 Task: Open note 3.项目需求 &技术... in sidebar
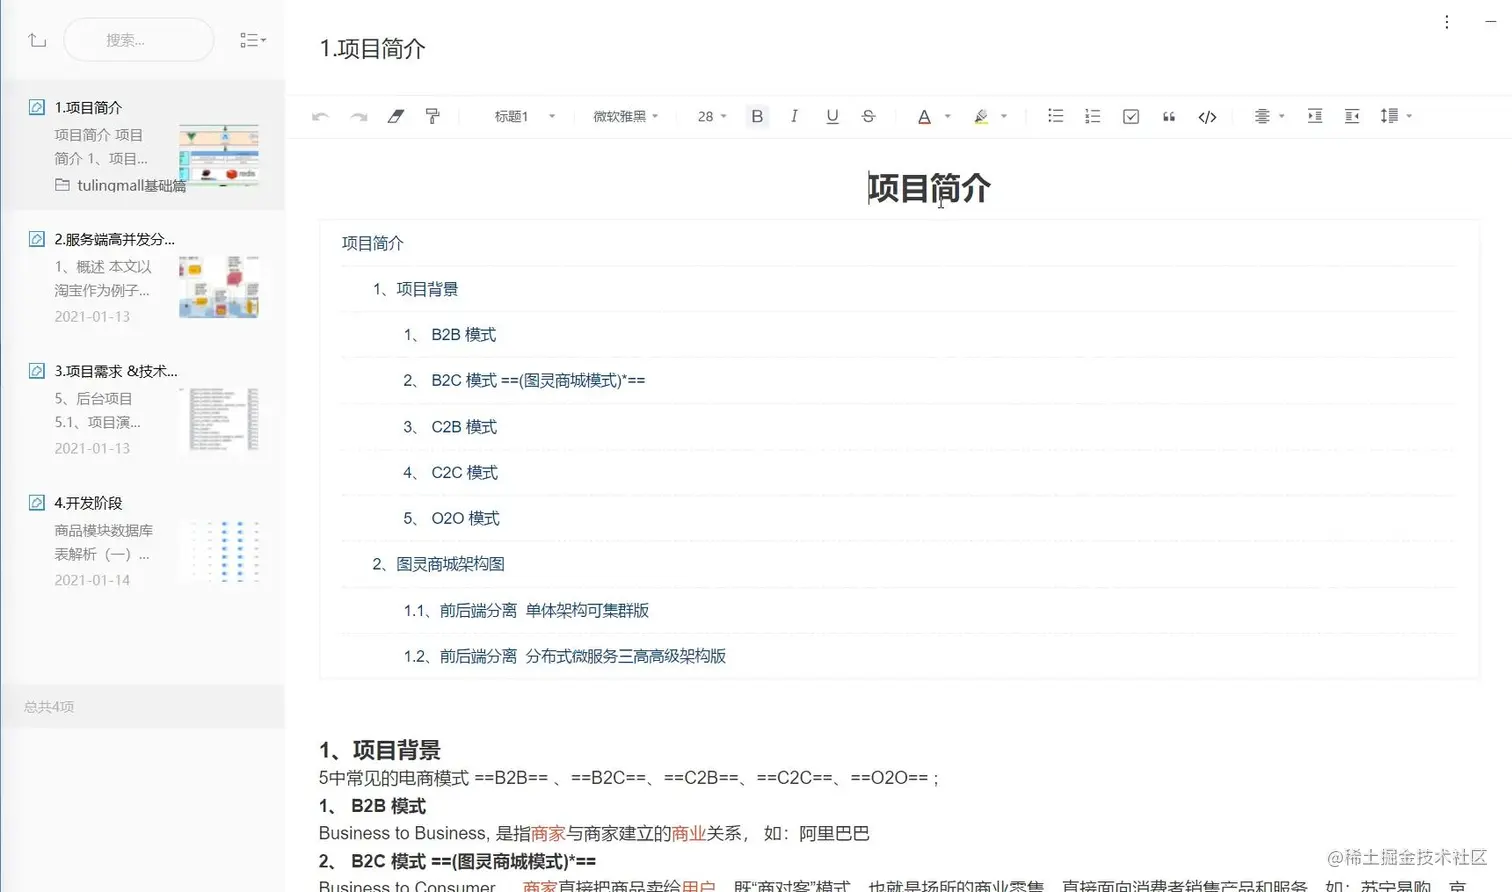point(143,409)
